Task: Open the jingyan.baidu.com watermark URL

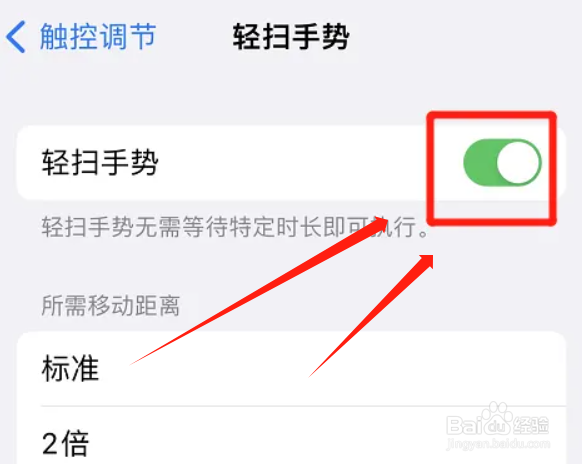Action: pos(498,443)
